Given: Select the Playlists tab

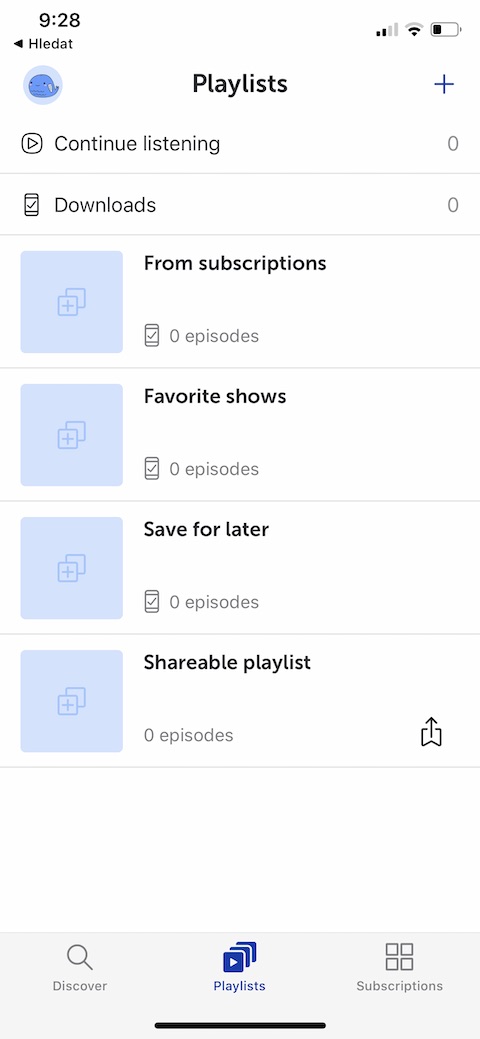Looking at the screenshot, I should (239, 967).
